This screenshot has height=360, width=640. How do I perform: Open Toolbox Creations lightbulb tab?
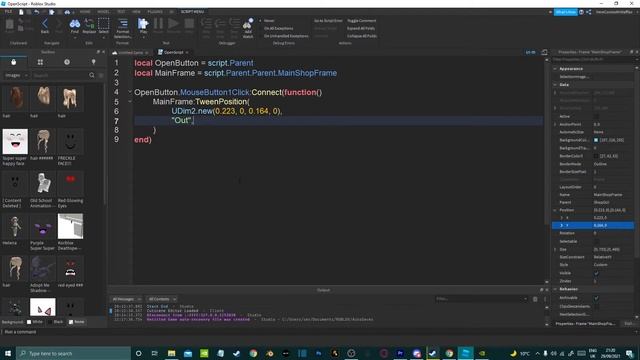[93, 62]
